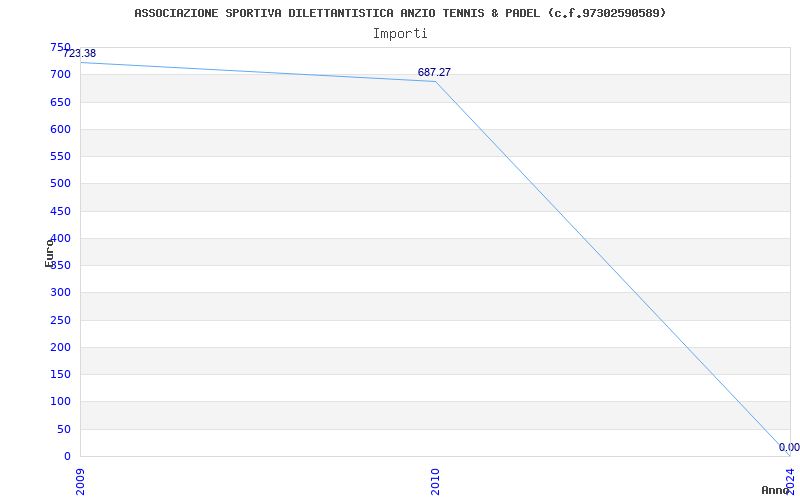
Task: Click the 650 y-axis tick label
Action: [x=60, y=102]
